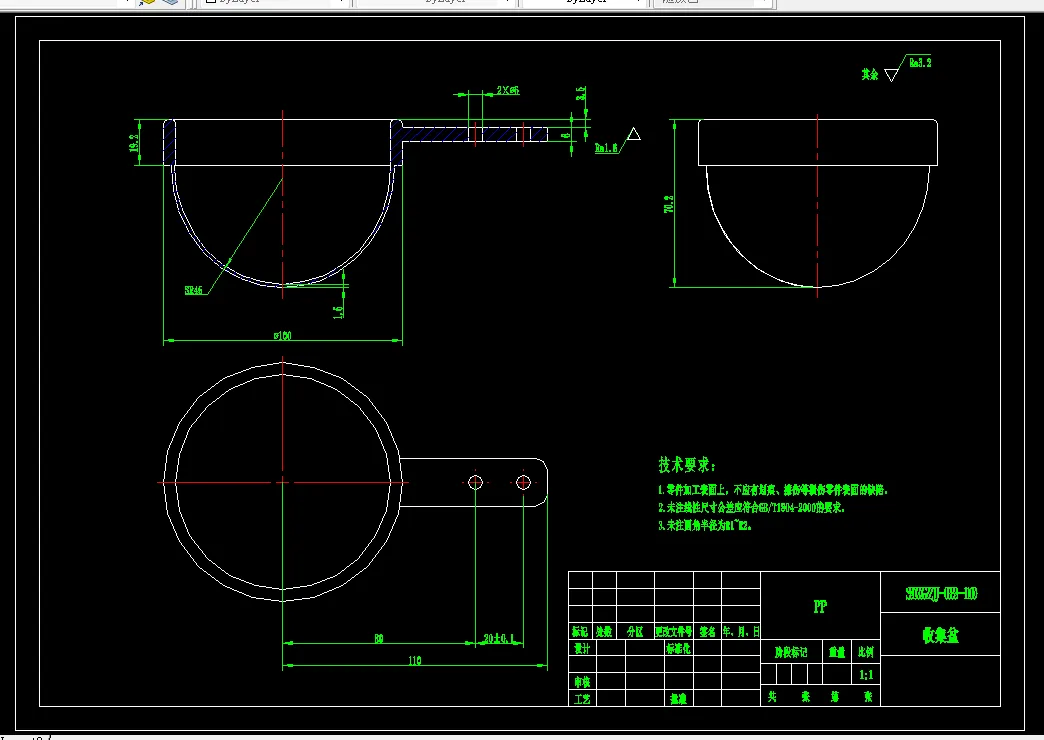1044x740 pixels.
Task: Click the 工艺 row label
Action: [x=582, y=699]
